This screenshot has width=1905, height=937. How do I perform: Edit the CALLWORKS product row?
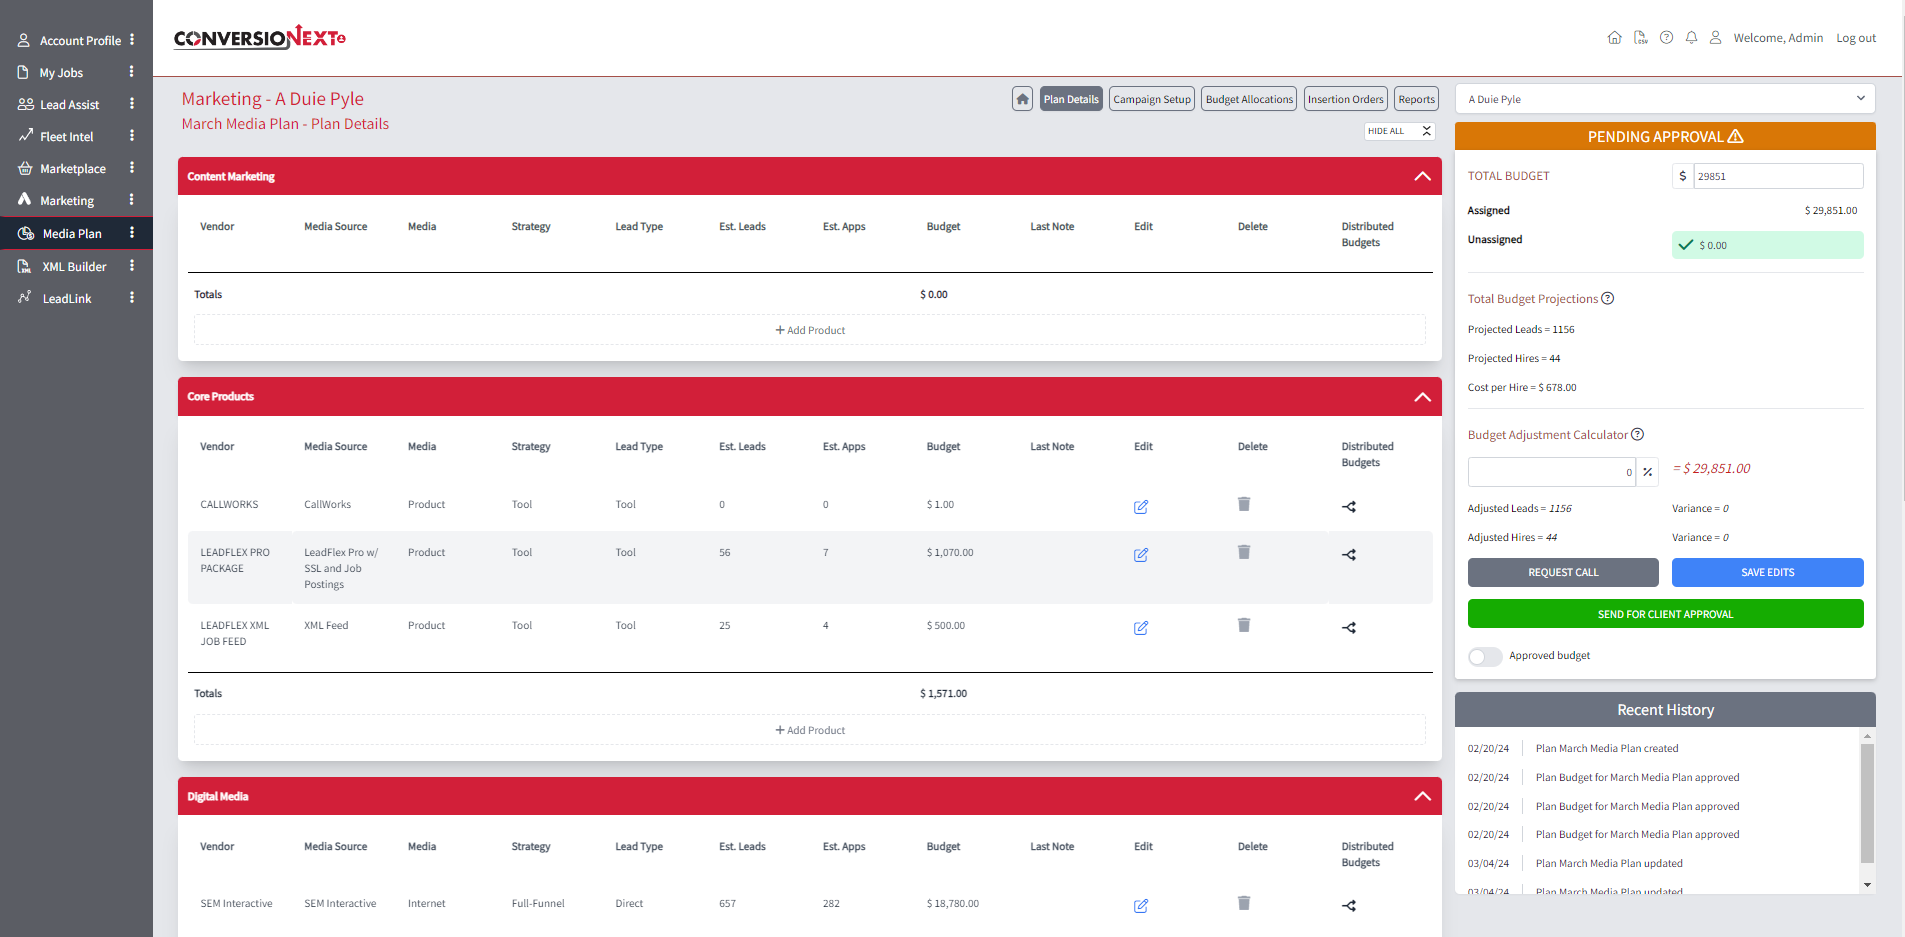coord(1140,507)
